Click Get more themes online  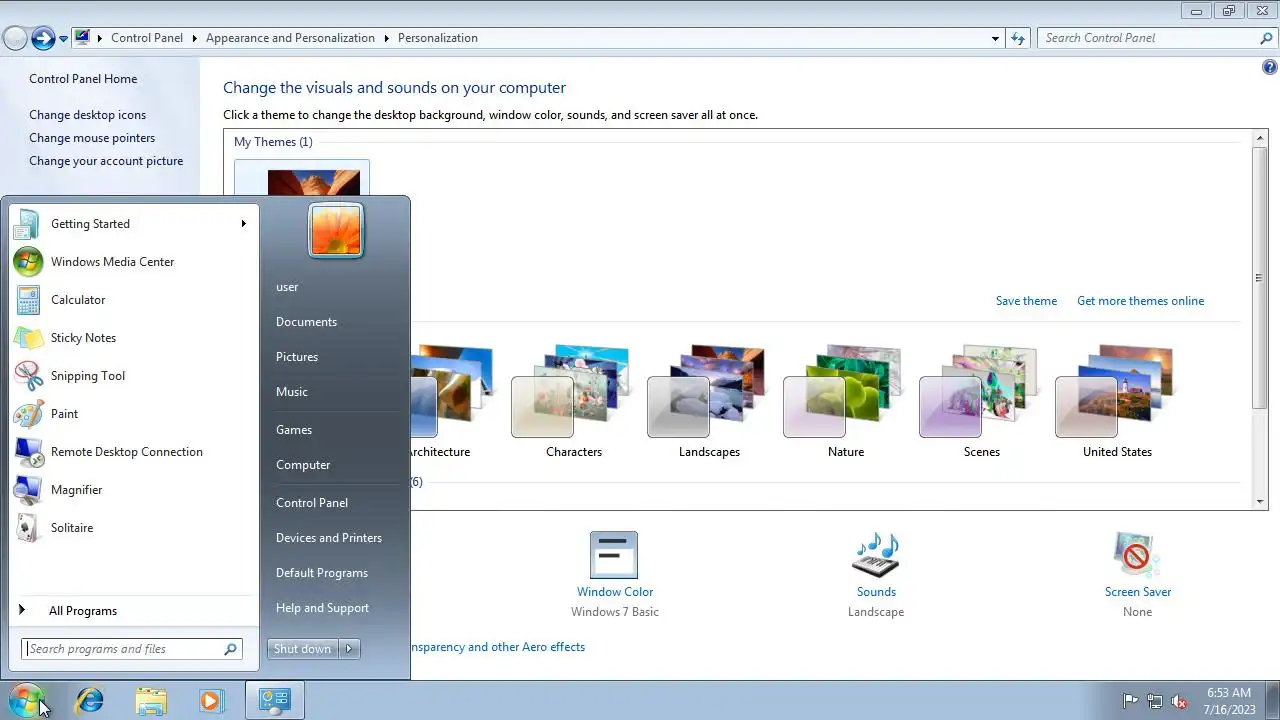[x=1140, y=301]
